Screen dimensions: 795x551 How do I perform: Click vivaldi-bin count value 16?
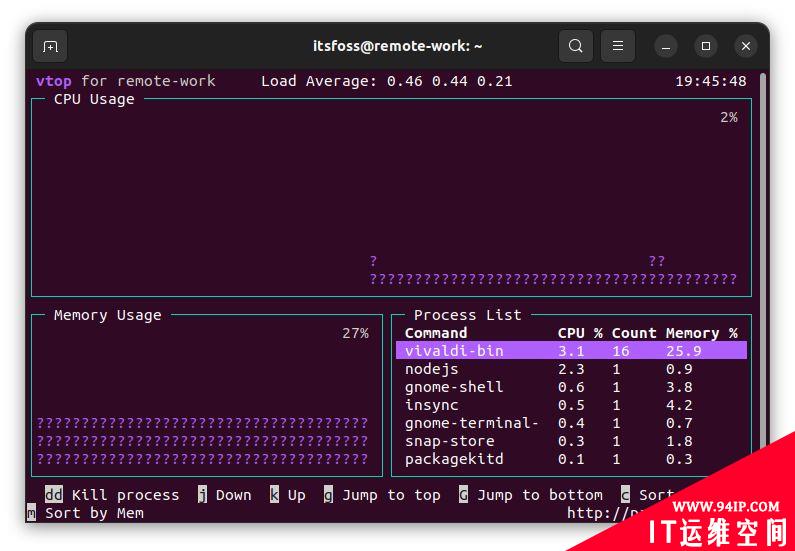pyautogui.click(x=621, y=351)
